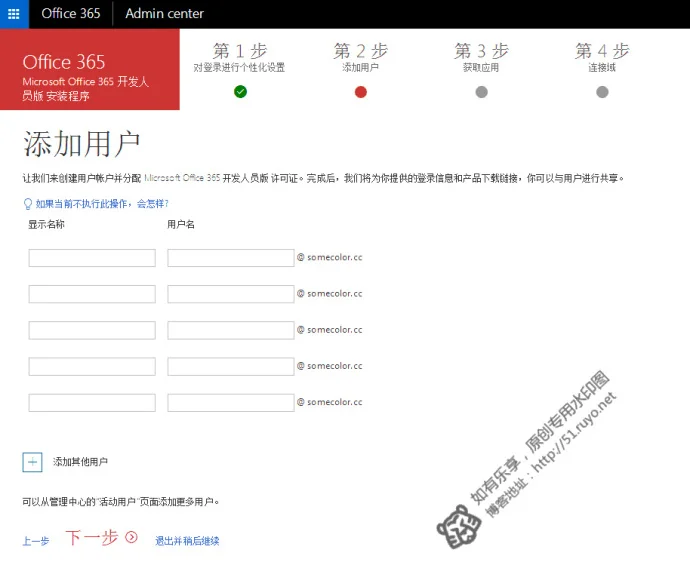Open Admin center from header
The width and height of the screenshot is (690, 565).
tap(164, 14)
